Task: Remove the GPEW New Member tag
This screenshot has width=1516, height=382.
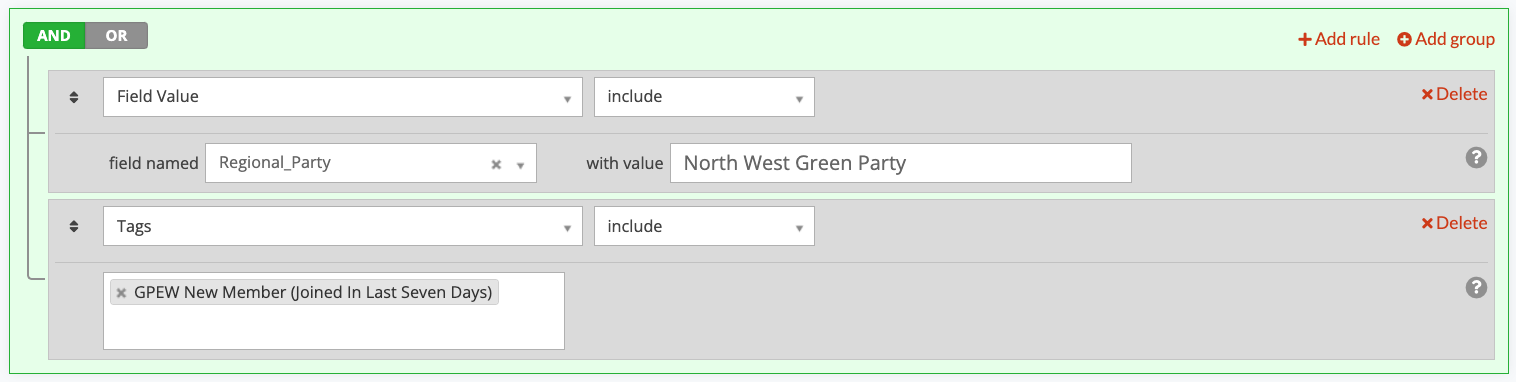Action: click(121, 293)
